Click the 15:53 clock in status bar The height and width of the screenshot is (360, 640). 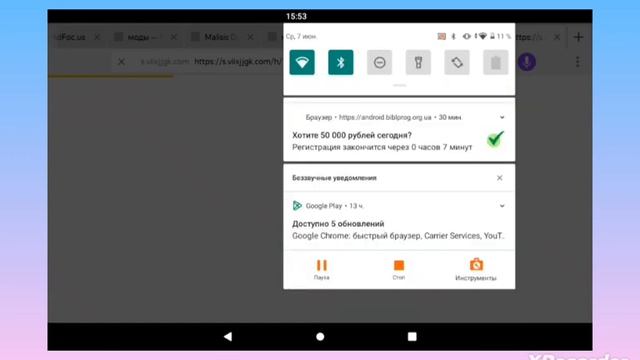coord(296,16)
